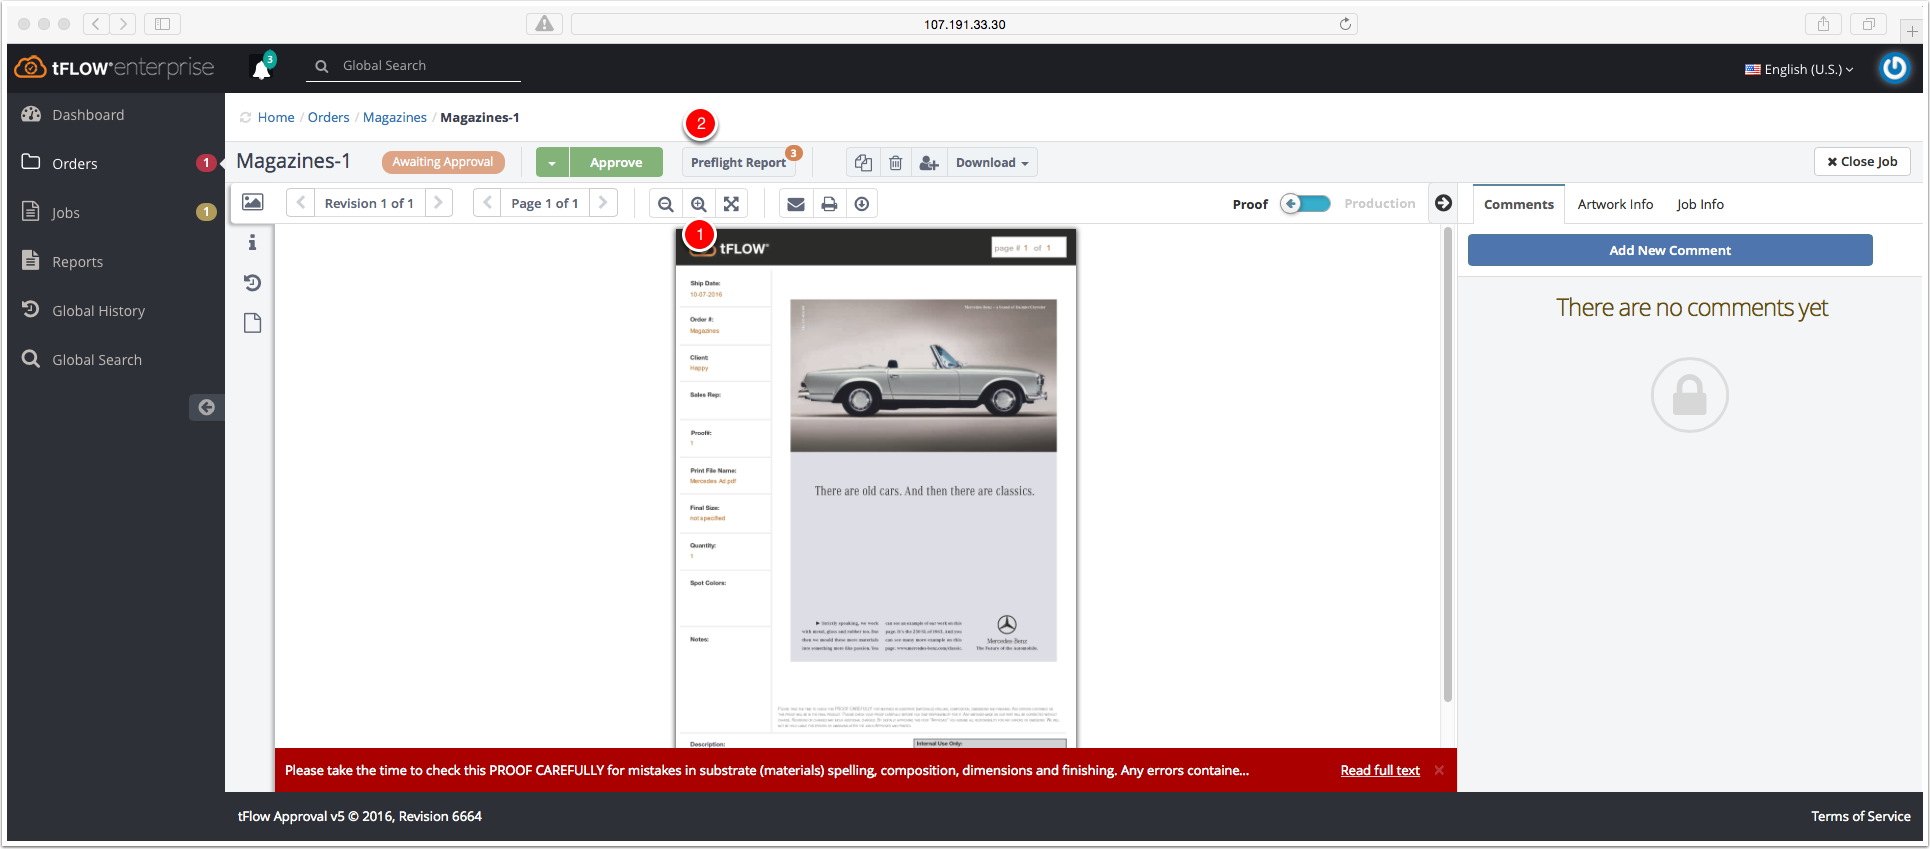The width and height of the screenshot is (1930, 849).
Task: Click the email envelope icon
Action: 796,204
